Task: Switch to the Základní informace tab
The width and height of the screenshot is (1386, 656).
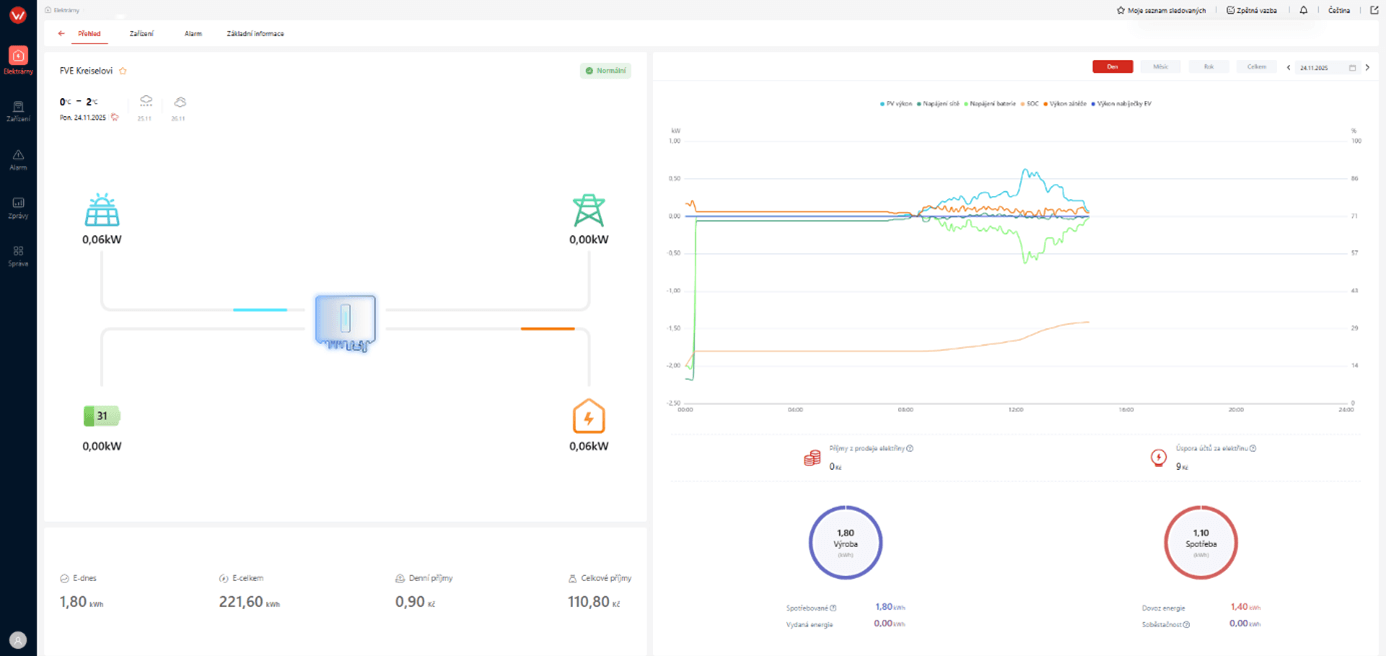Action: pyautogui.click(x=255, y=34)
